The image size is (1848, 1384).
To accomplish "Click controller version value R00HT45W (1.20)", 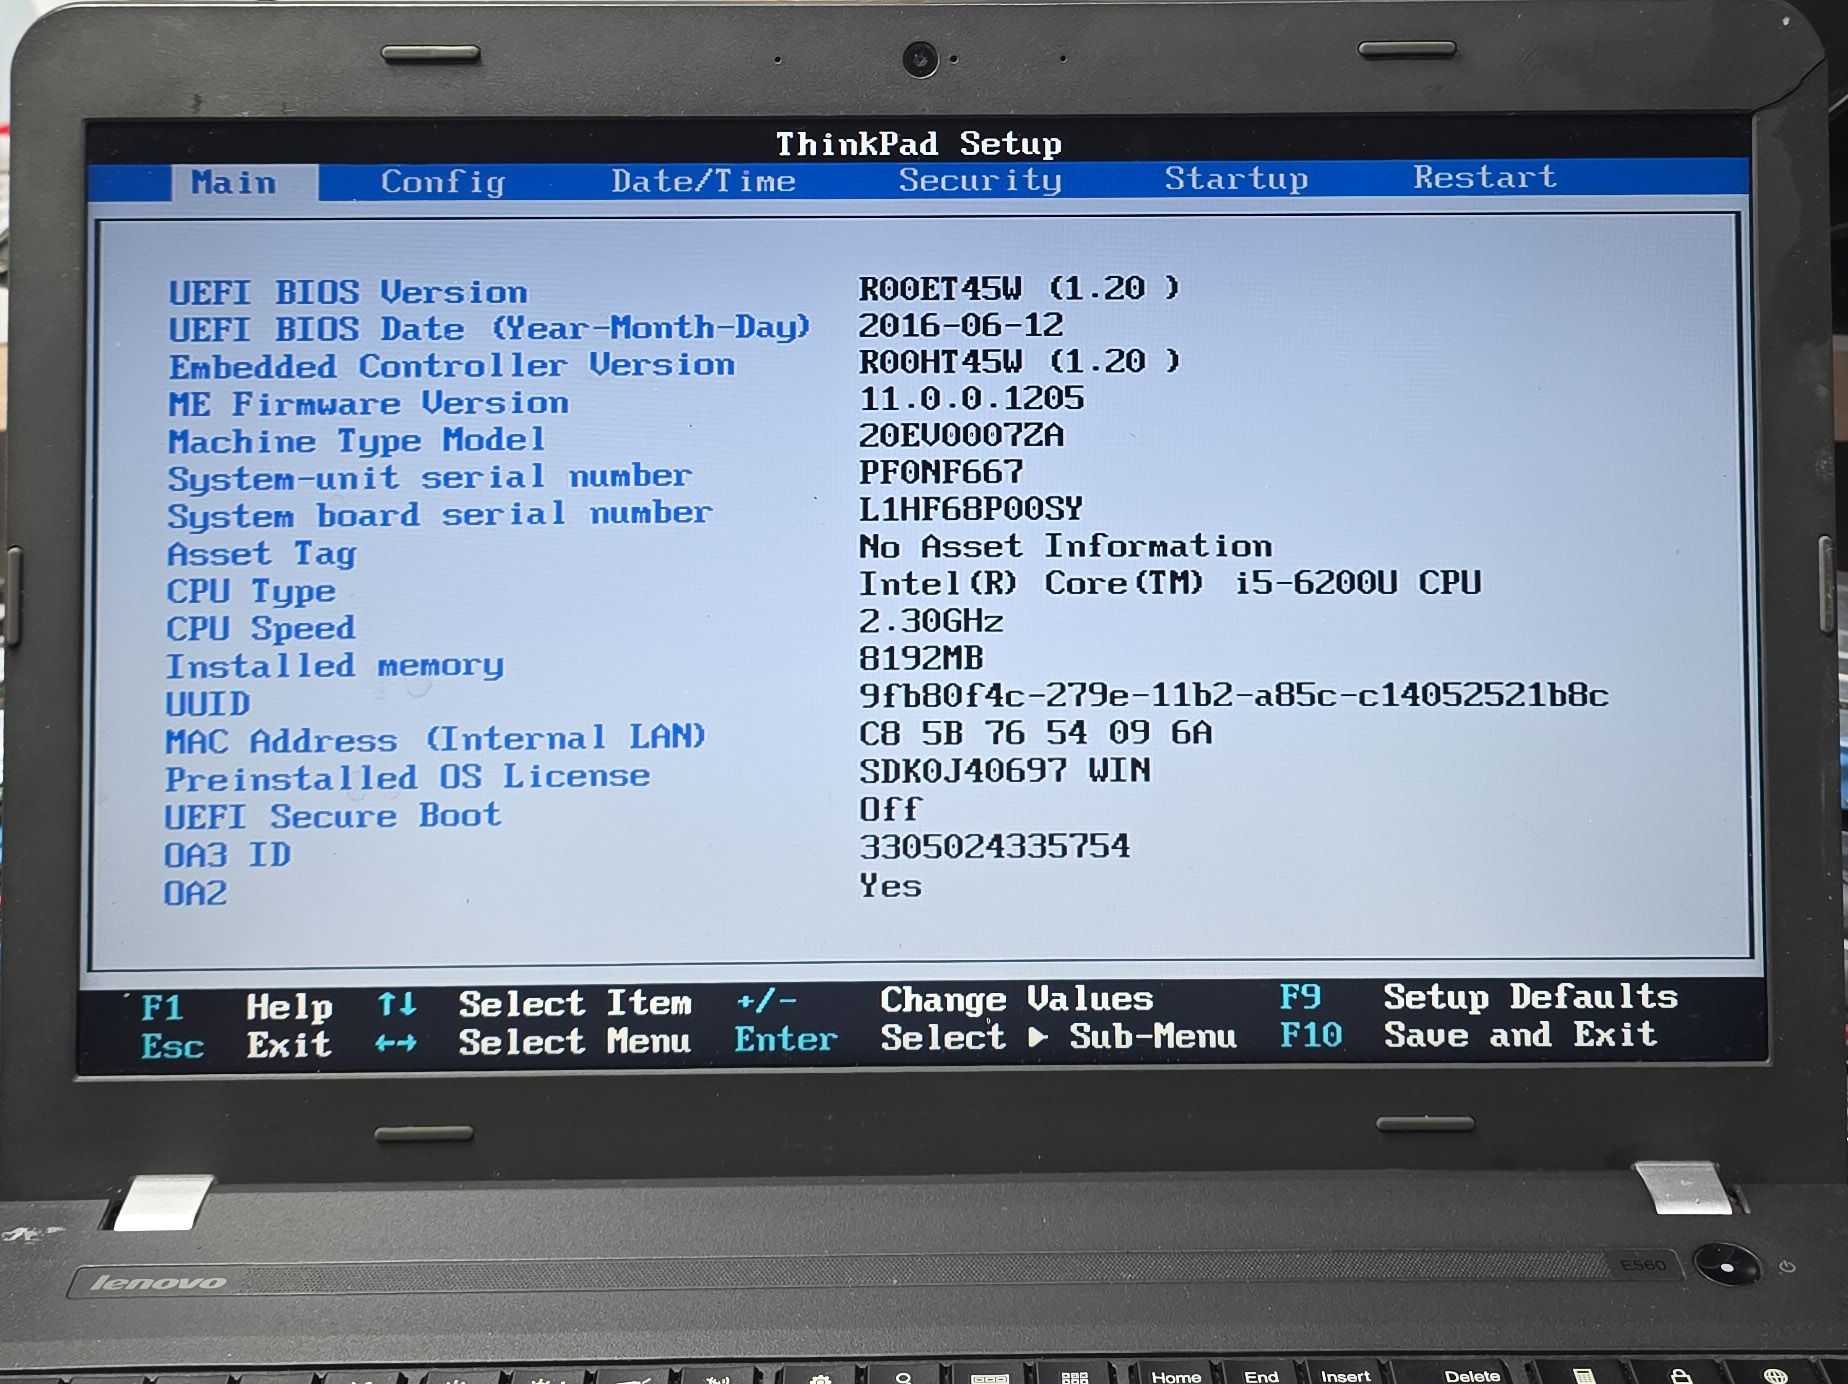I will [1020, 361].
